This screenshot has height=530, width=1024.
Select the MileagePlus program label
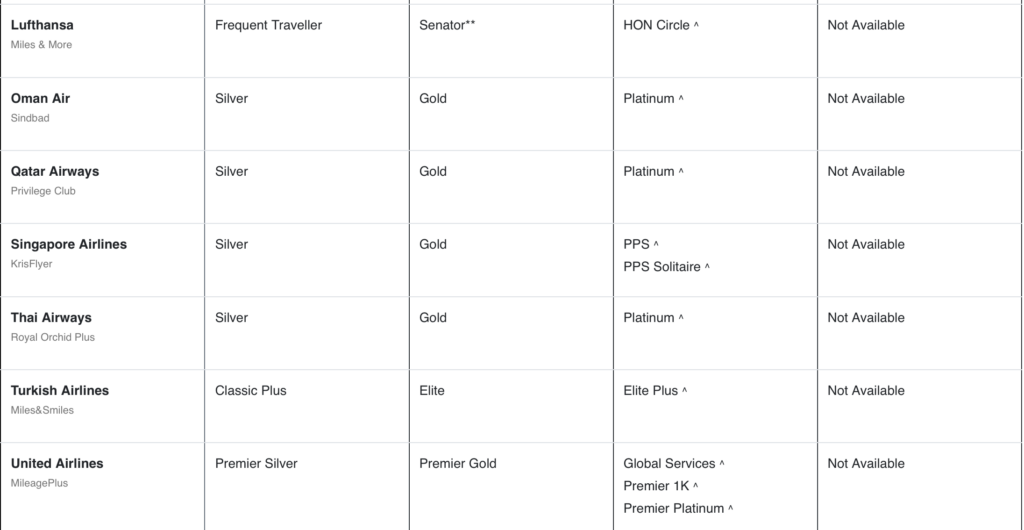(39, 484)
